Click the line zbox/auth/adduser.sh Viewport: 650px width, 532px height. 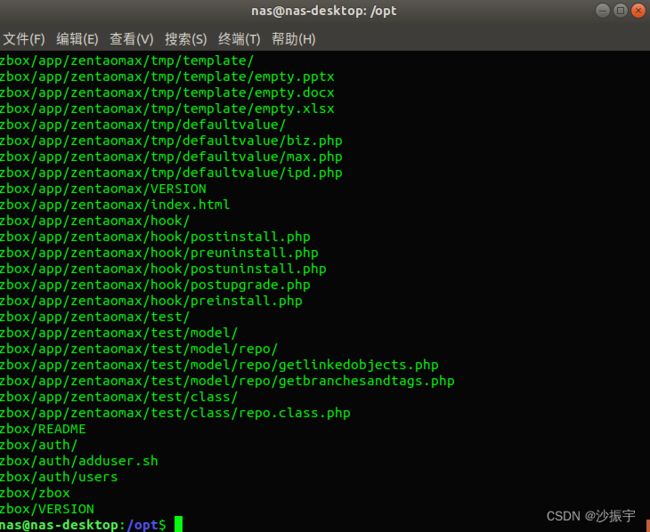coord(79,461)
